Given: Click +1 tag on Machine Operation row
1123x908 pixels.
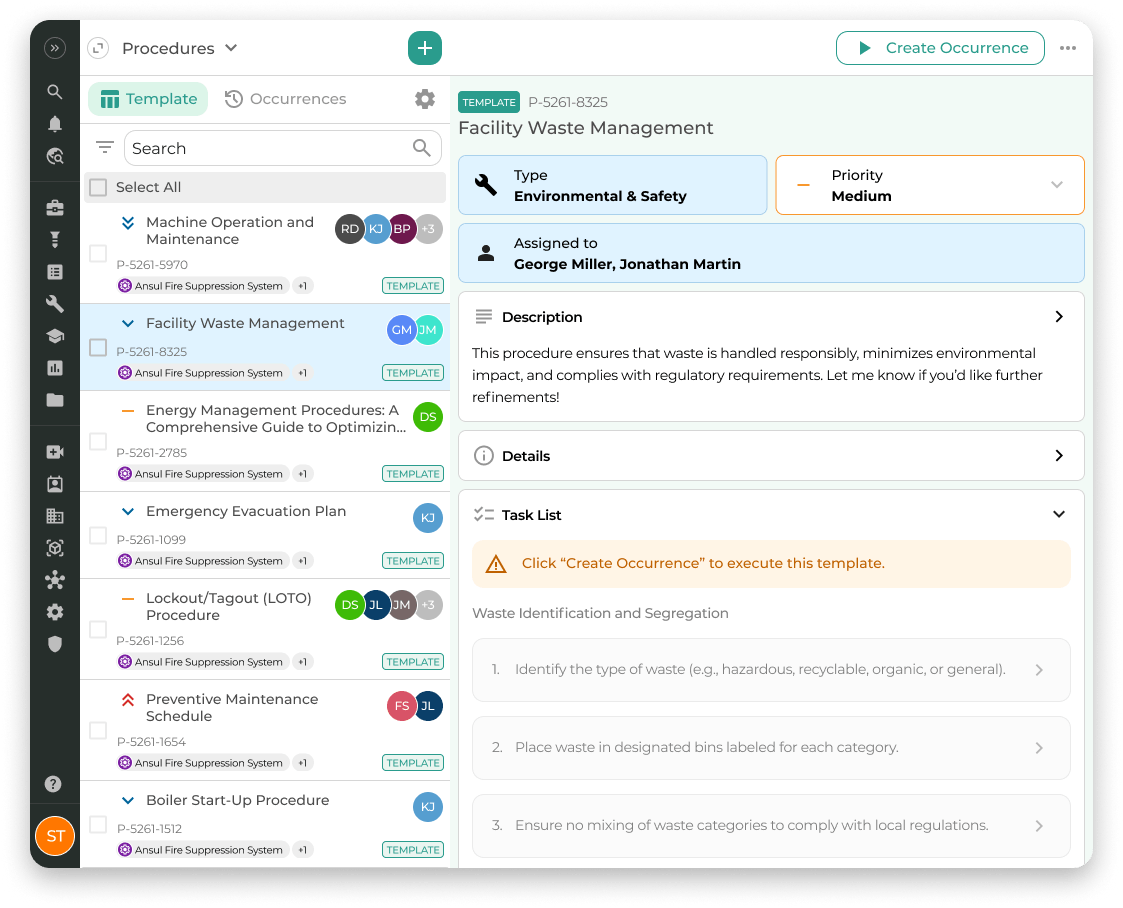Looking at the screenshot, I should (x=303, y=286).
